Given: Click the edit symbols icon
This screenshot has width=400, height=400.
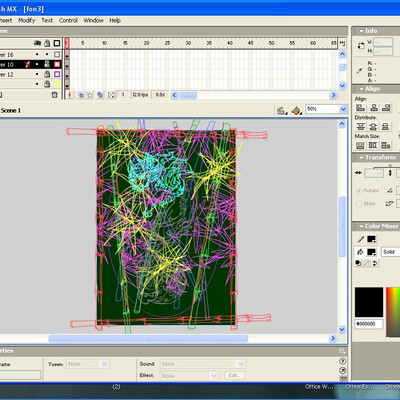Looking at the screenshot, I should [296, 110].
